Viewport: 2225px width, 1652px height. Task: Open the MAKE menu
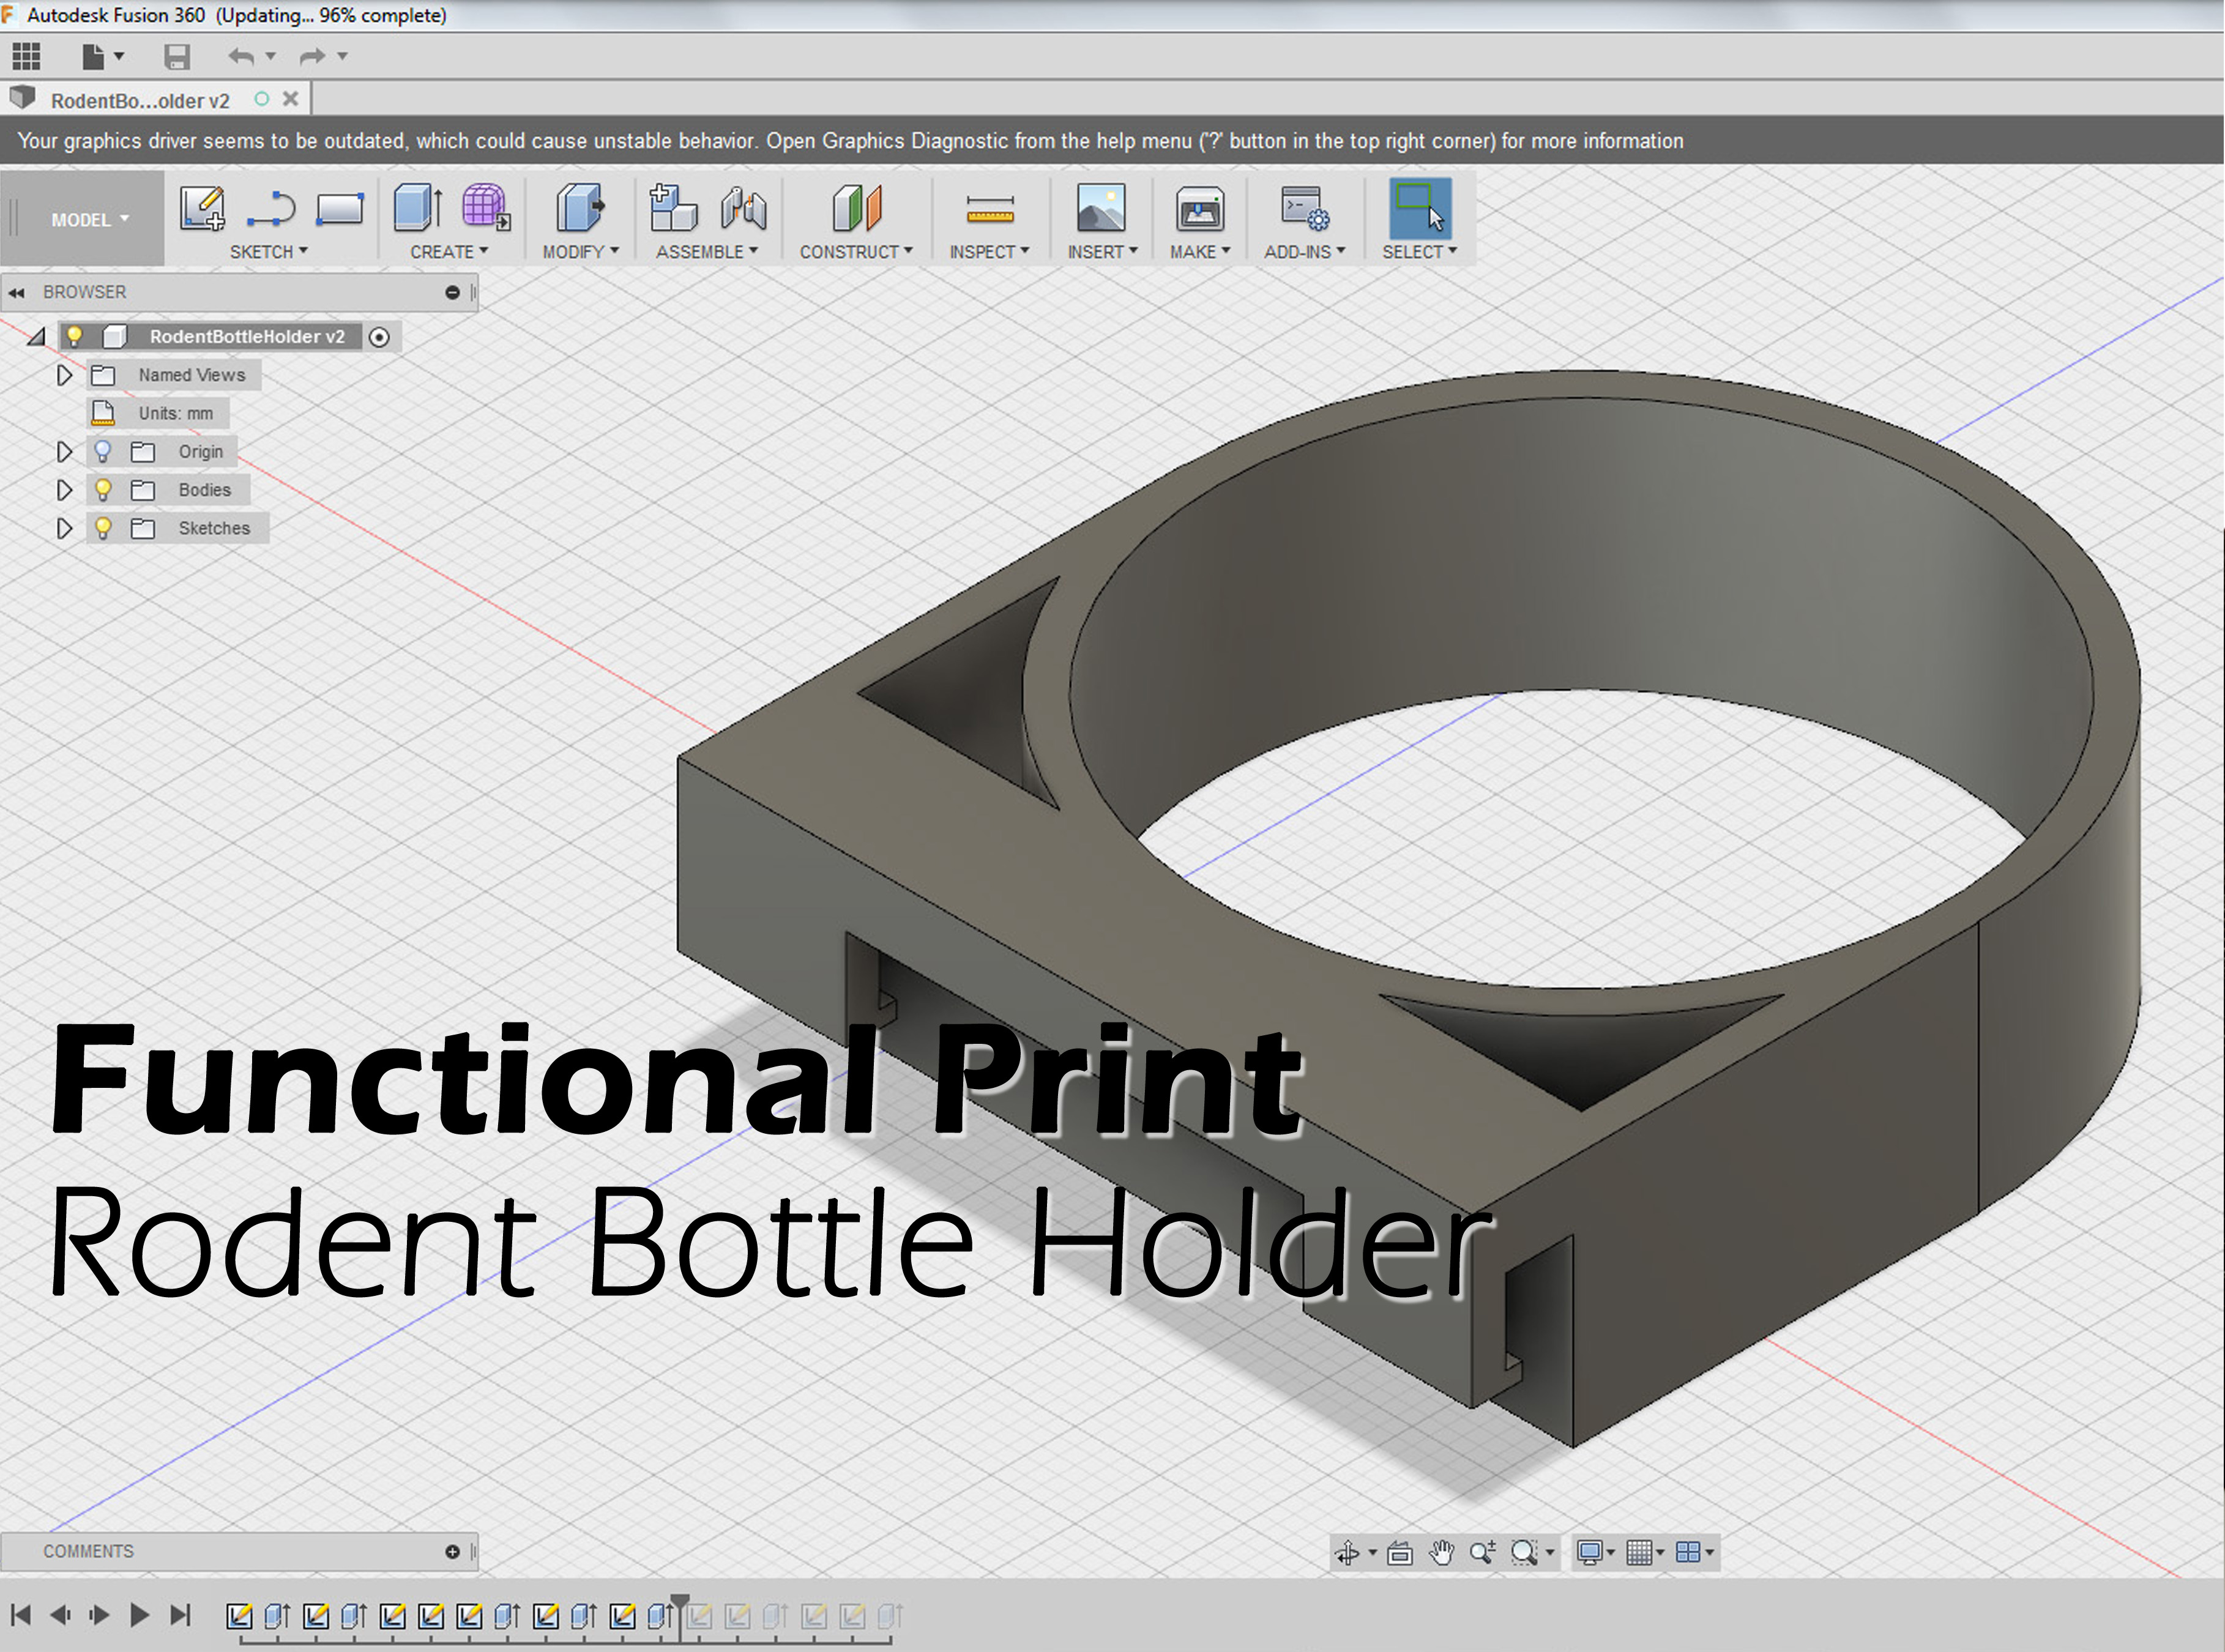[x=1200, y=252]
